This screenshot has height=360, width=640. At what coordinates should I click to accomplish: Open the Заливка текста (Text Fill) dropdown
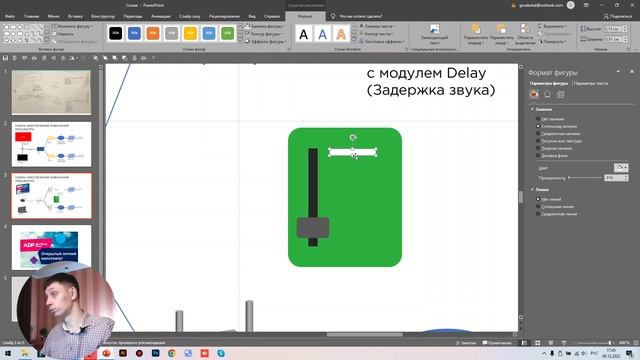coord(378,26)
